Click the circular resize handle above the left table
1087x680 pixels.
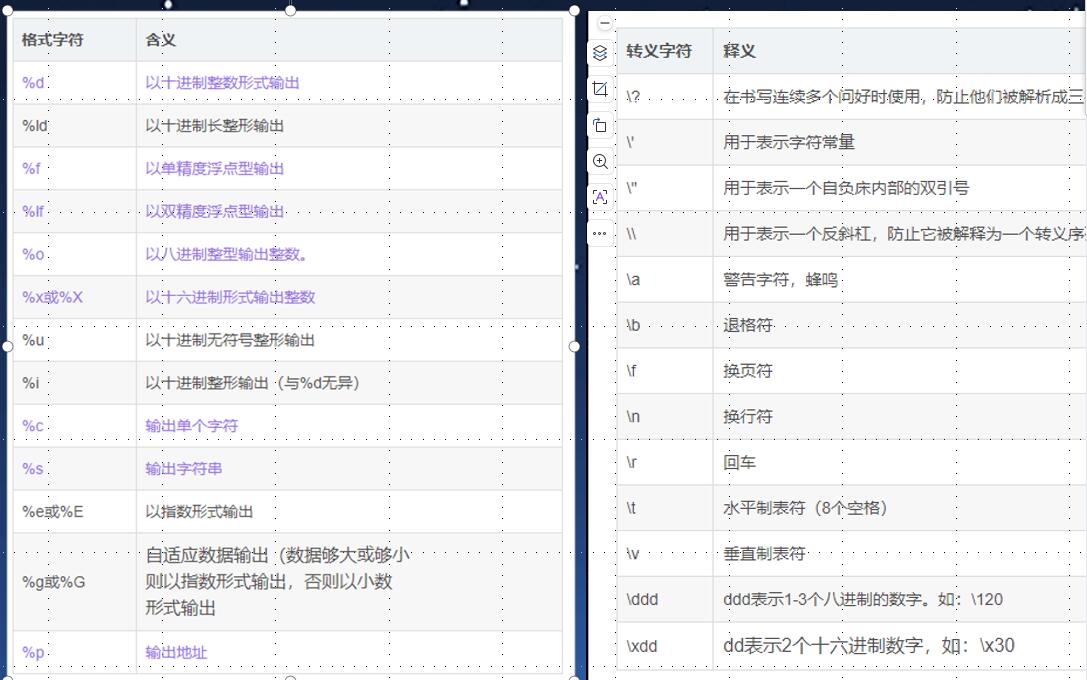(290, 10)
